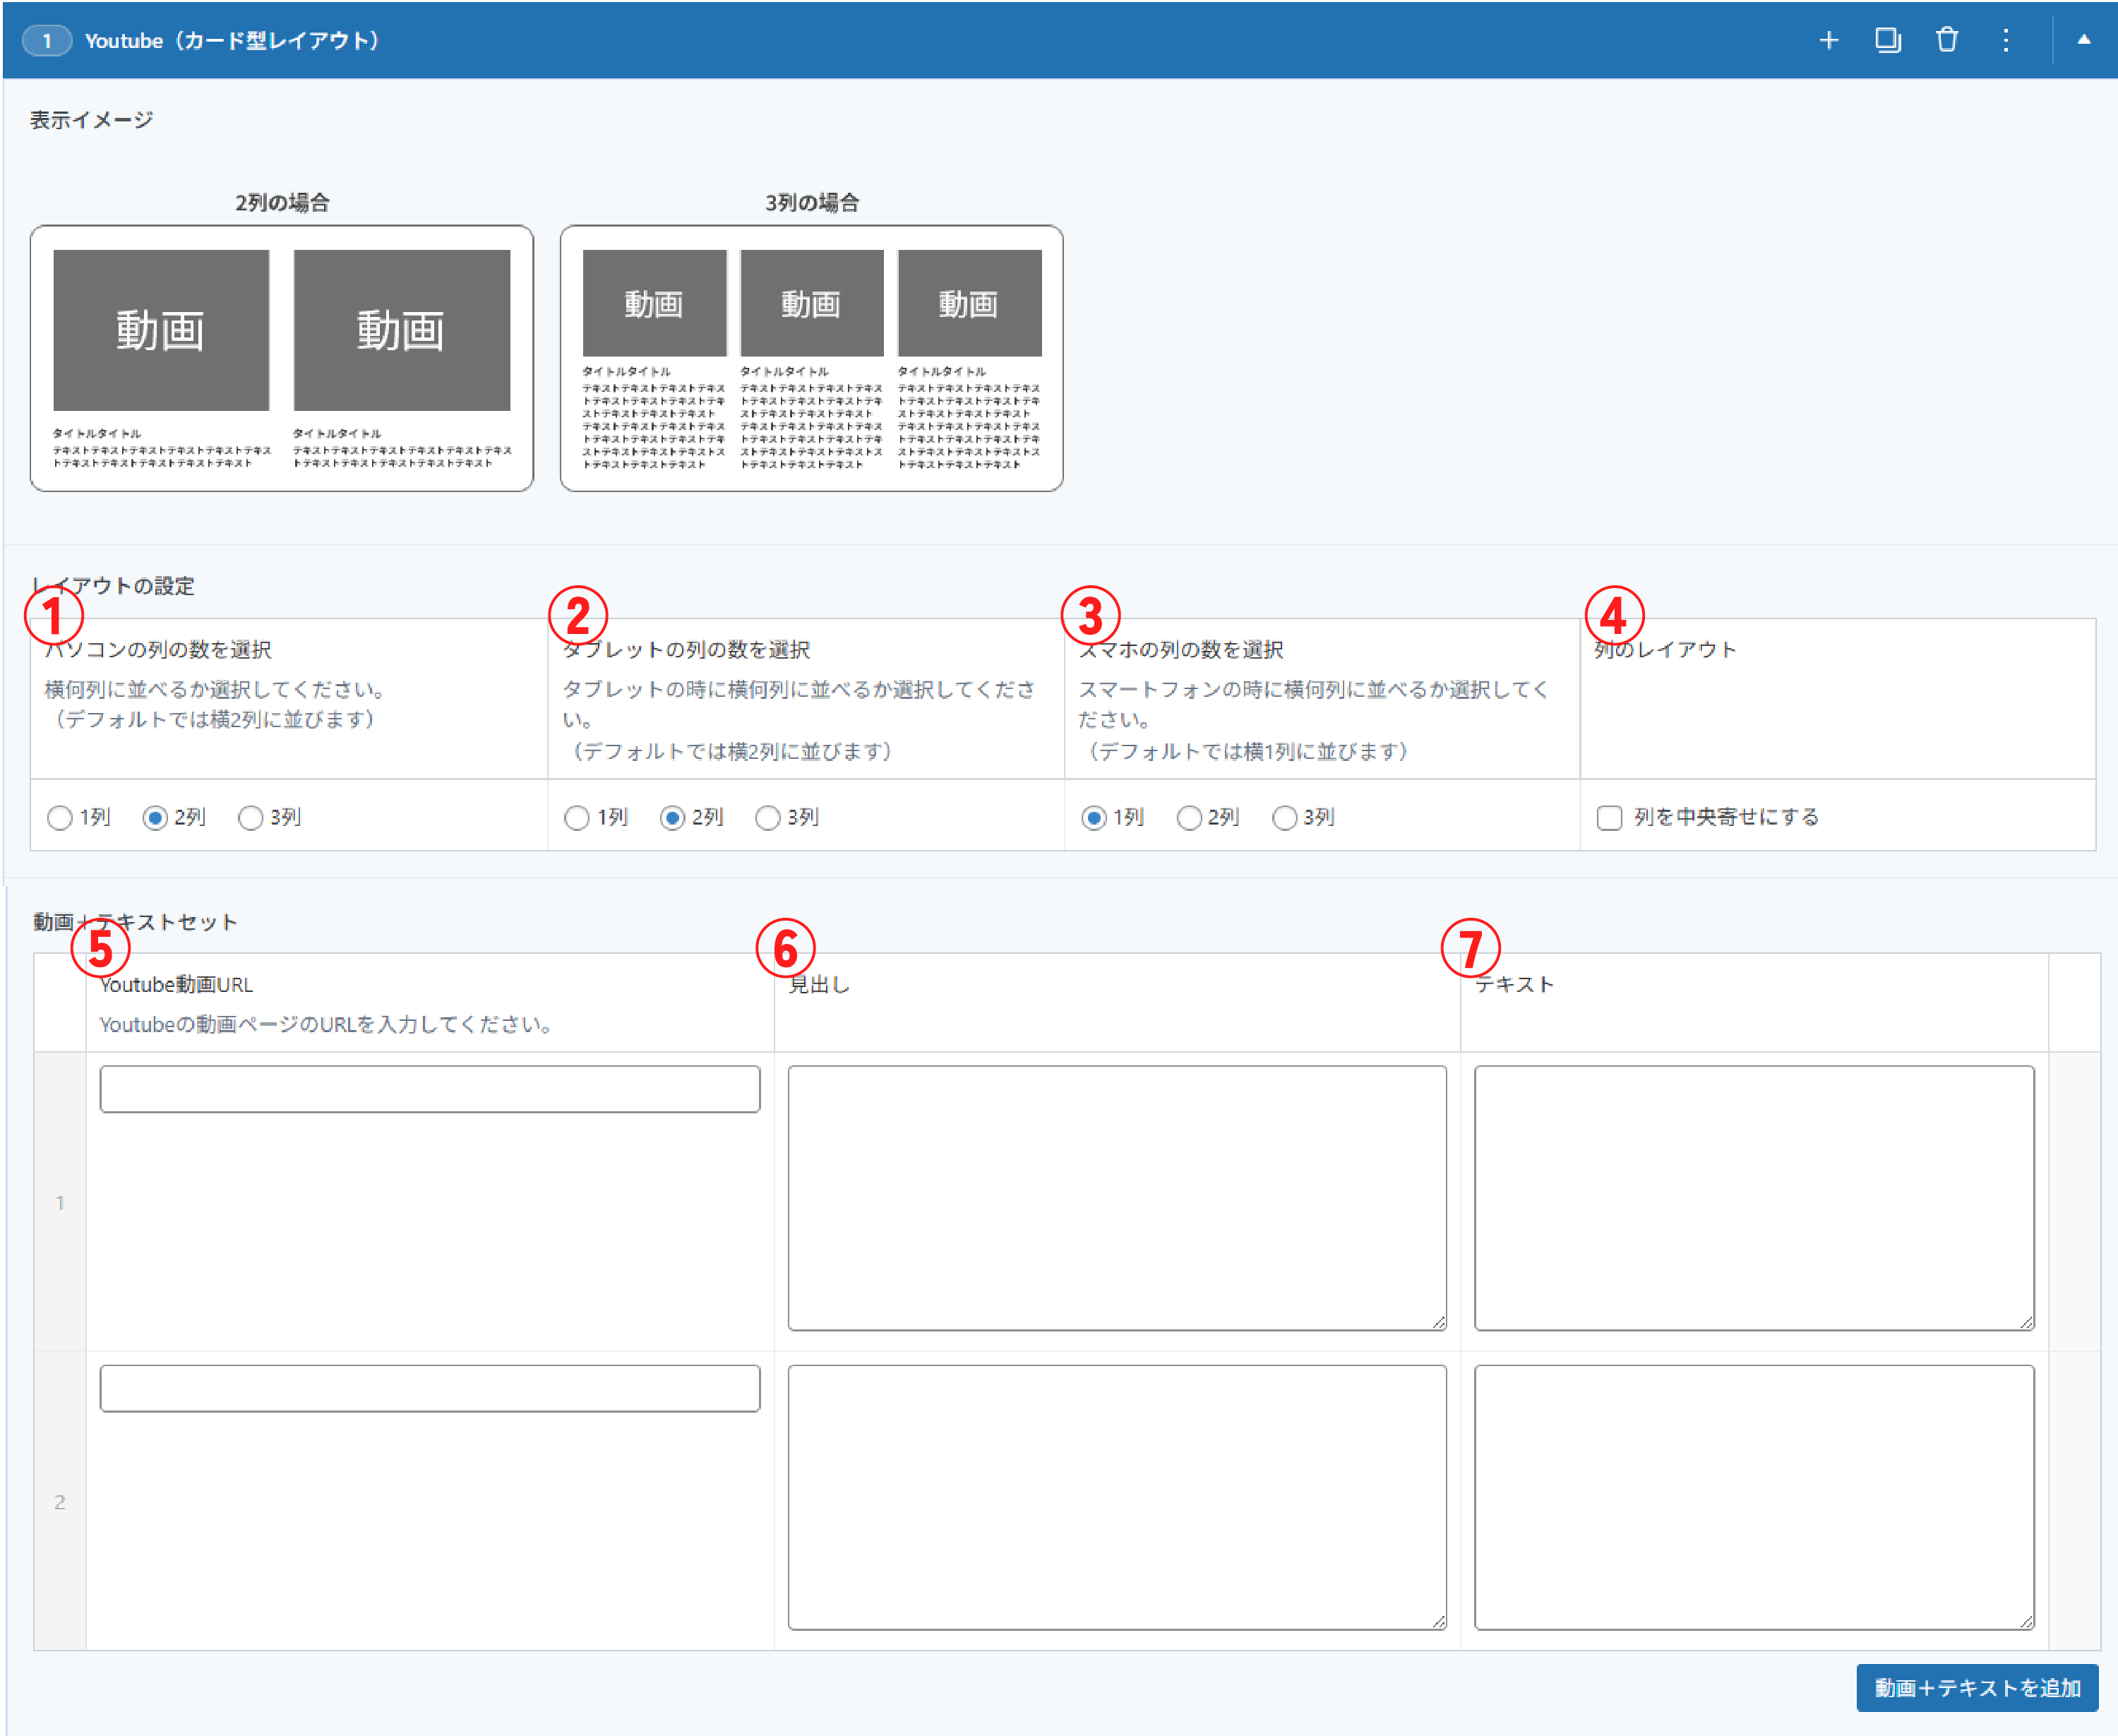Select 1列 for tablet column count
This screenshot has width=2118, height=1736.
pyautogui.click(x=577, y=818)
